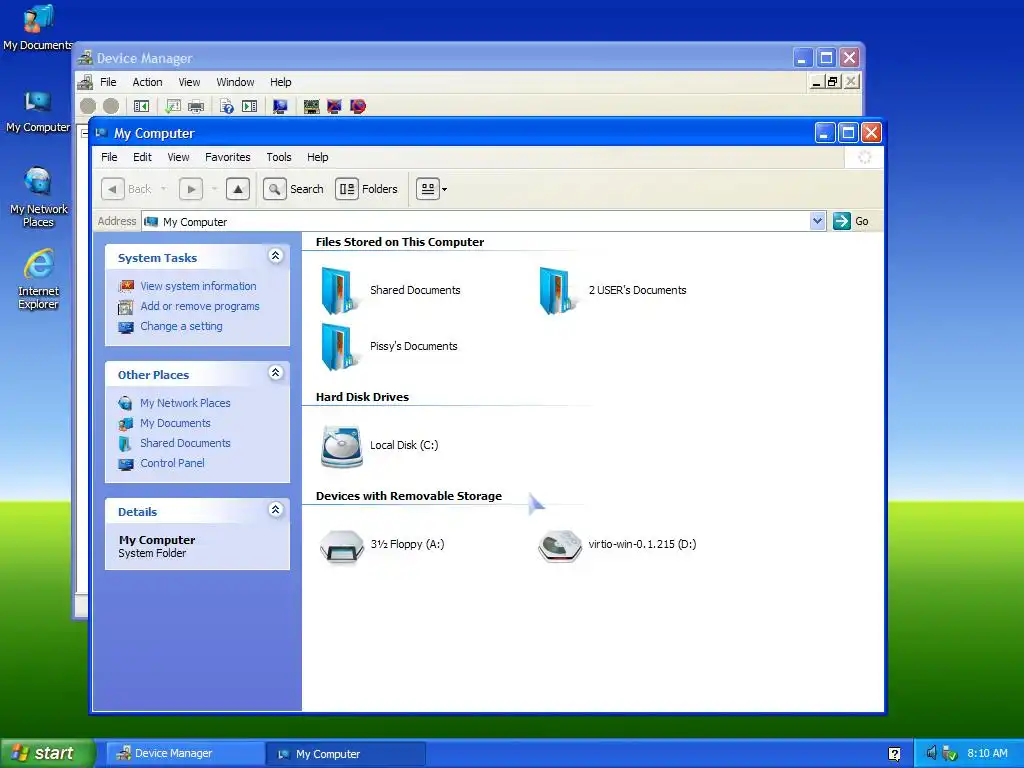Click the Forward arrow in My Computer toolbar

tap(191, 189)
